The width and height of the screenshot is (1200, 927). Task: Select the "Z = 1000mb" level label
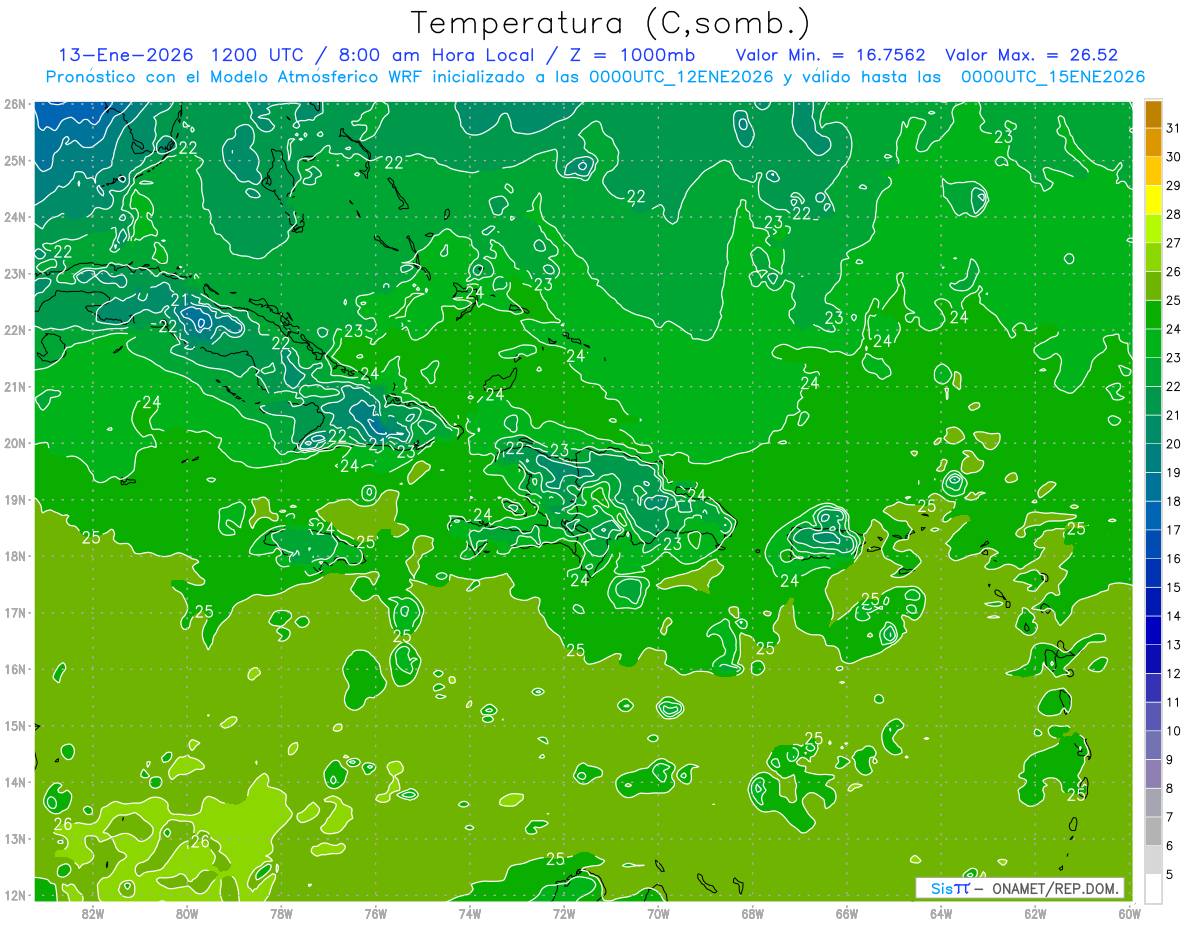tap(630, 55)
